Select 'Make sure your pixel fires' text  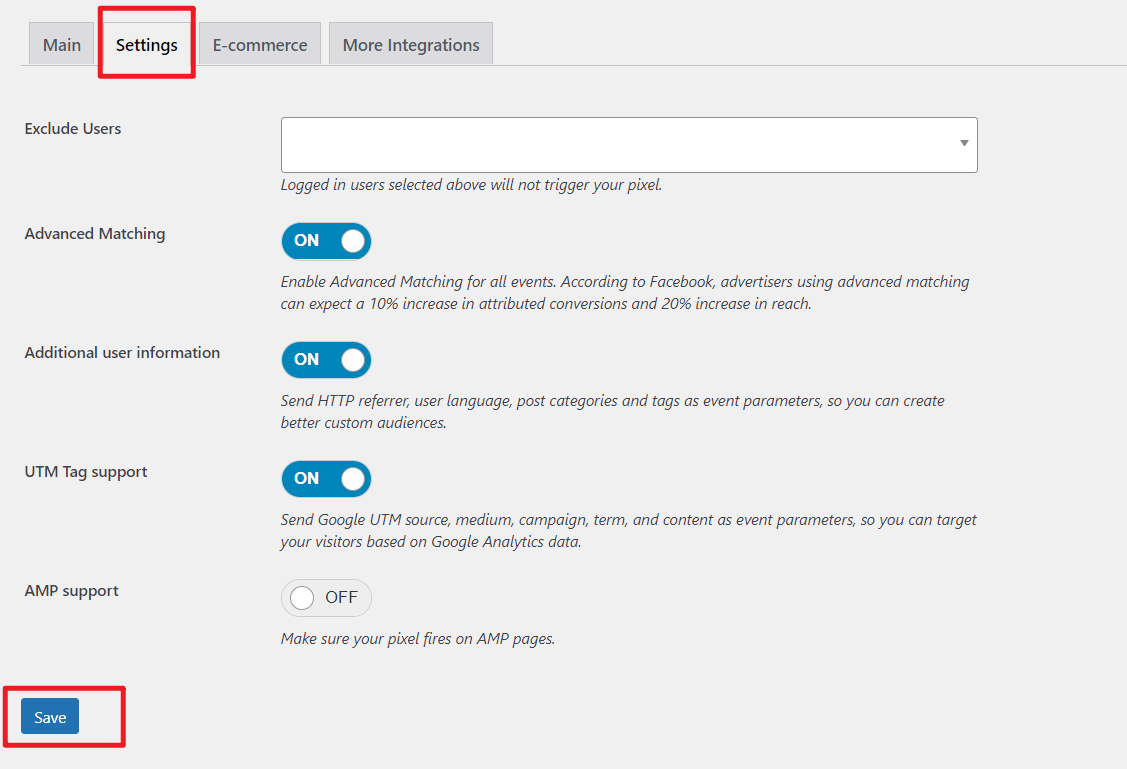pos(418,639)
